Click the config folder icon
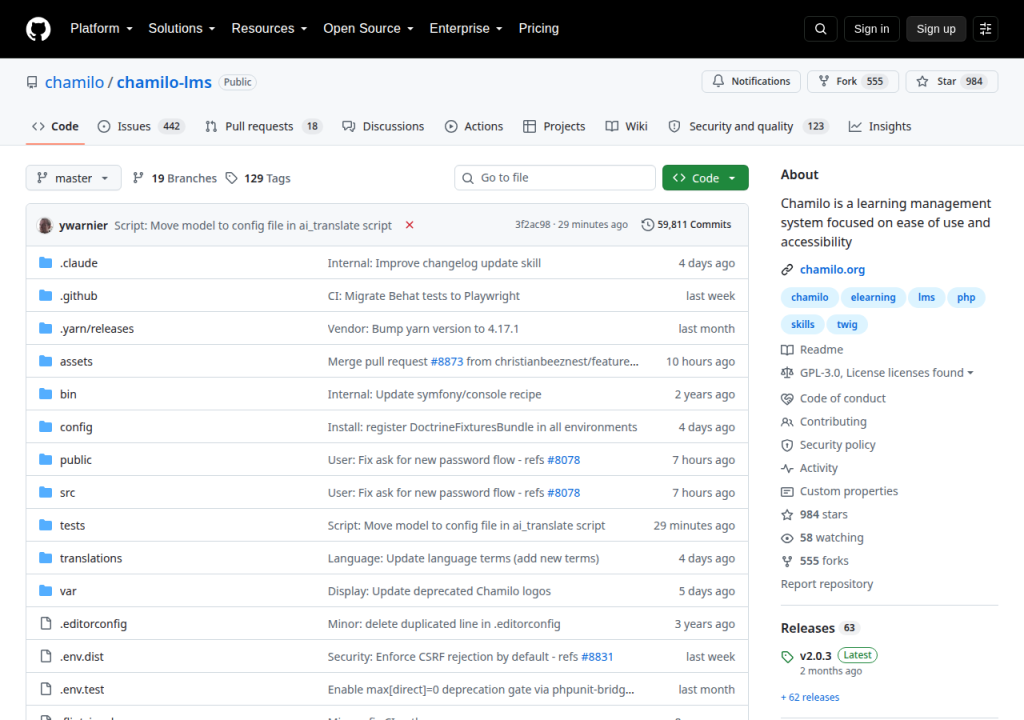This screenshot has height=720, width=1024. (45, 427)
